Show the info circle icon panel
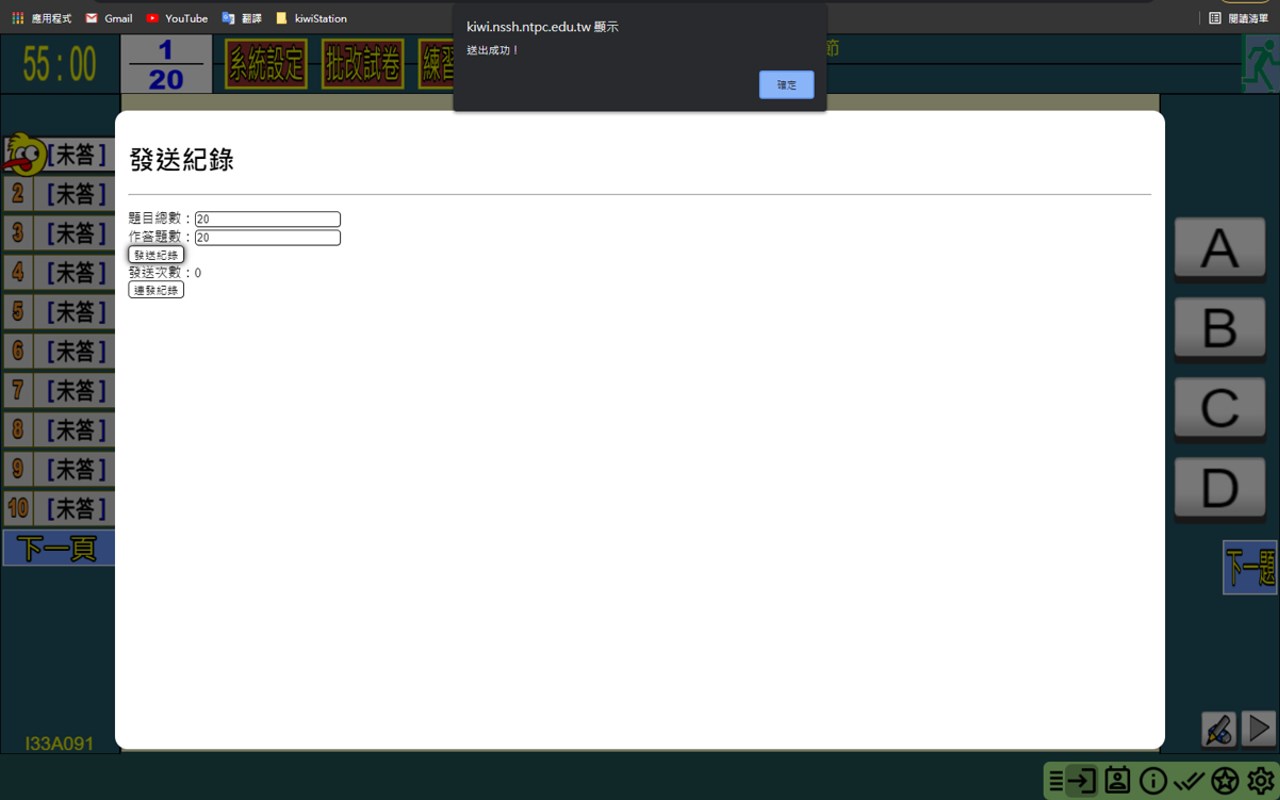The width and height of the screenshot is (1280, 800). point(1153,781)
